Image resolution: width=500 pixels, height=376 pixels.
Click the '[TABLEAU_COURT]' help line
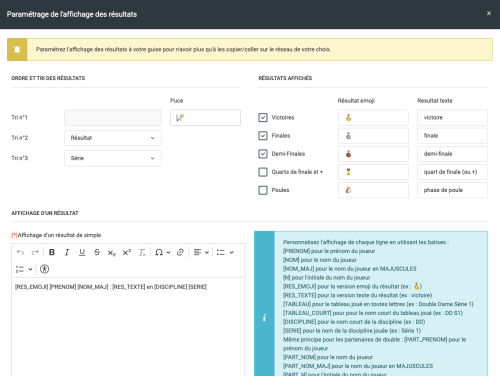tap(373, 313)
